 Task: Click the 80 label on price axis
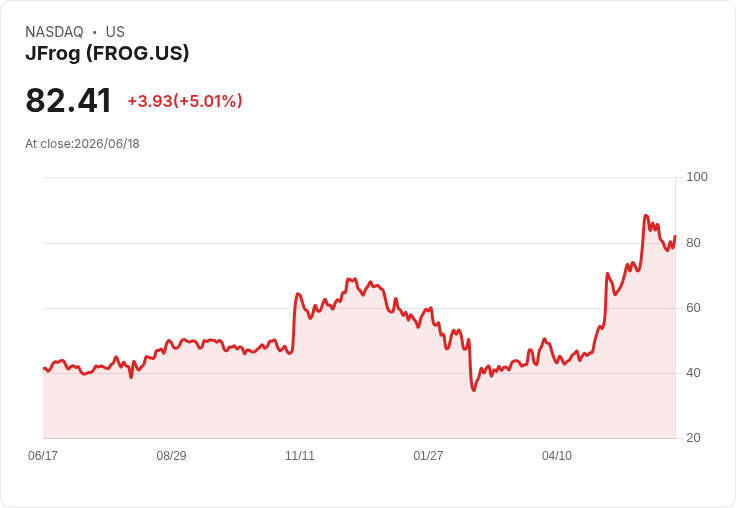(x=693, y=243)
